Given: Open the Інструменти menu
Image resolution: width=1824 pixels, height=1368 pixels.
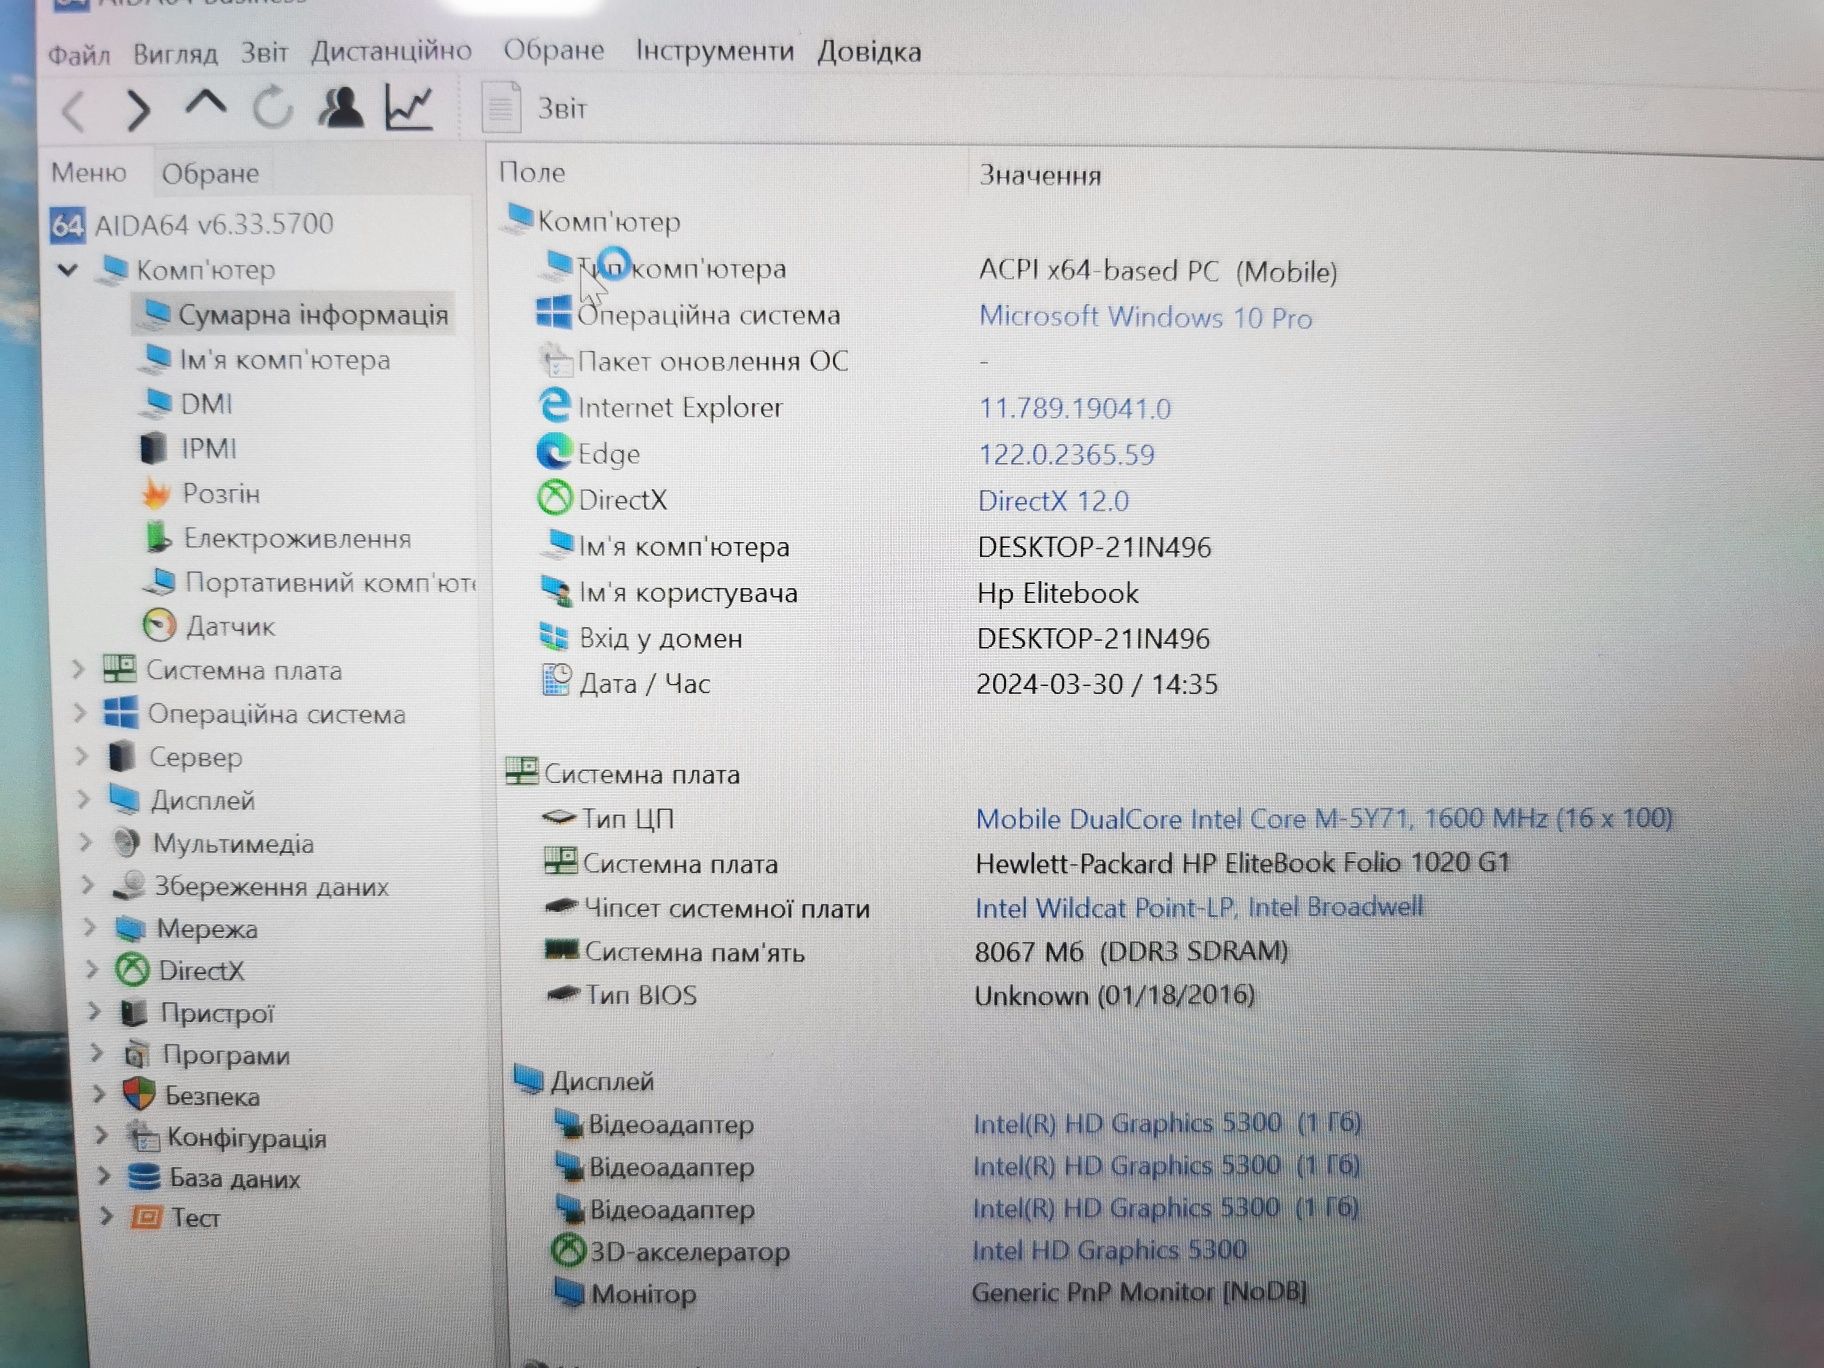Looking at the screenshot, I should coord(715,50).
